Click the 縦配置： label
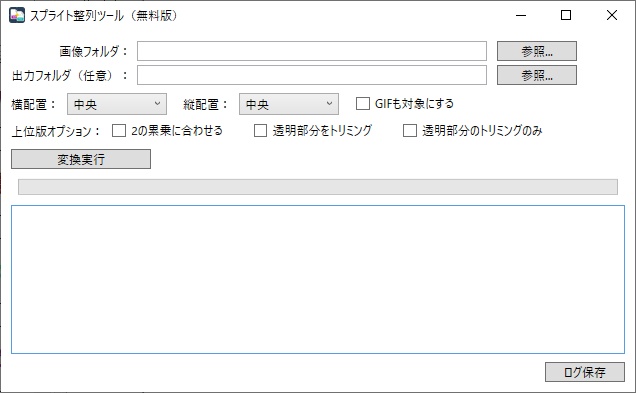Screen dimensions: 636x393 coord(205,105)
